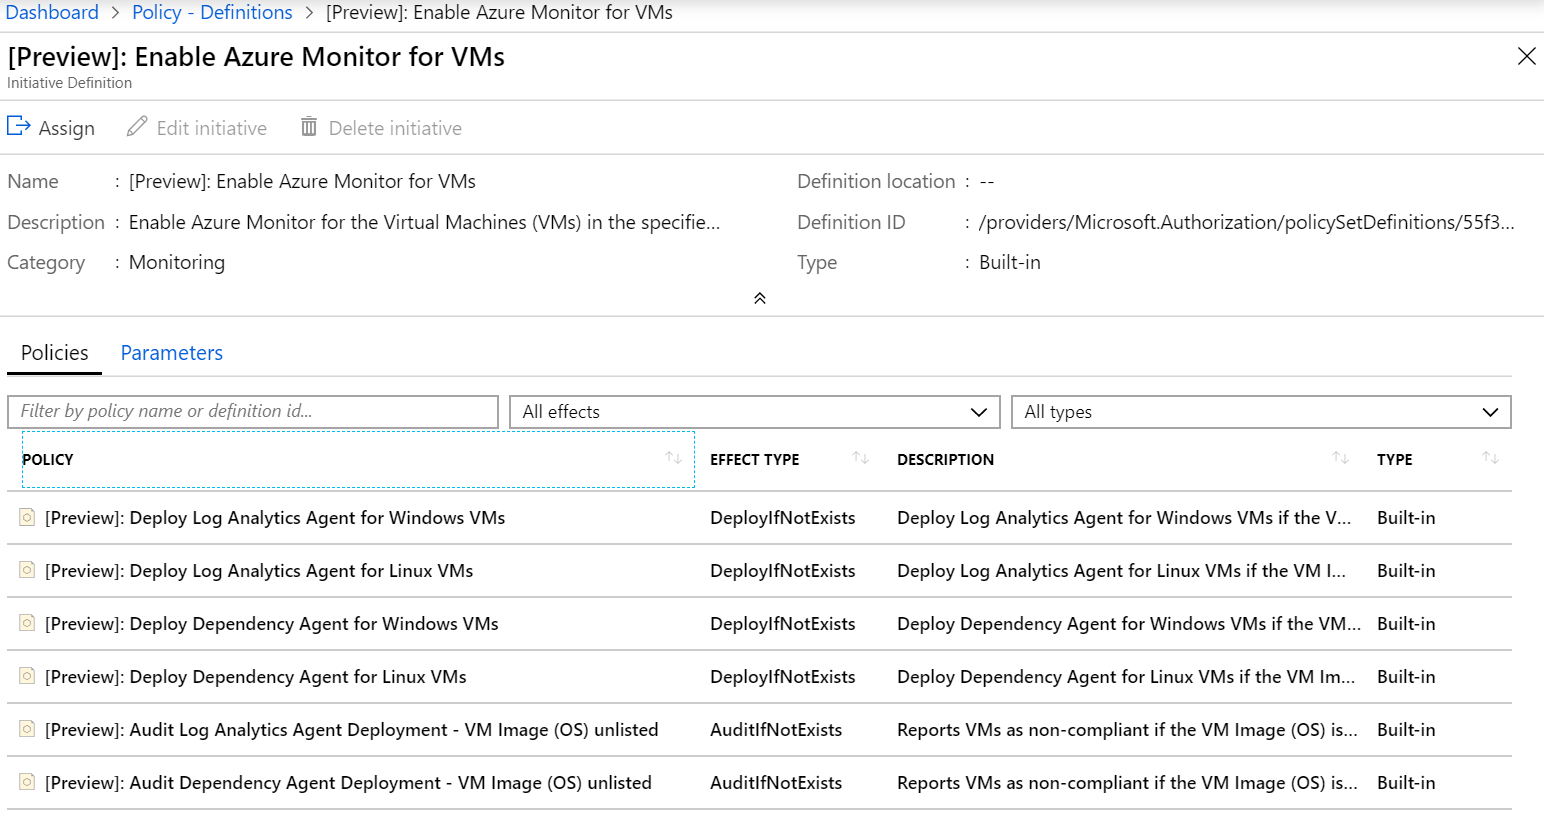The height and width of the screenshot is (832, 1544).
Task: Click the Edit initiative pencil icon
Action: [137, 127]
